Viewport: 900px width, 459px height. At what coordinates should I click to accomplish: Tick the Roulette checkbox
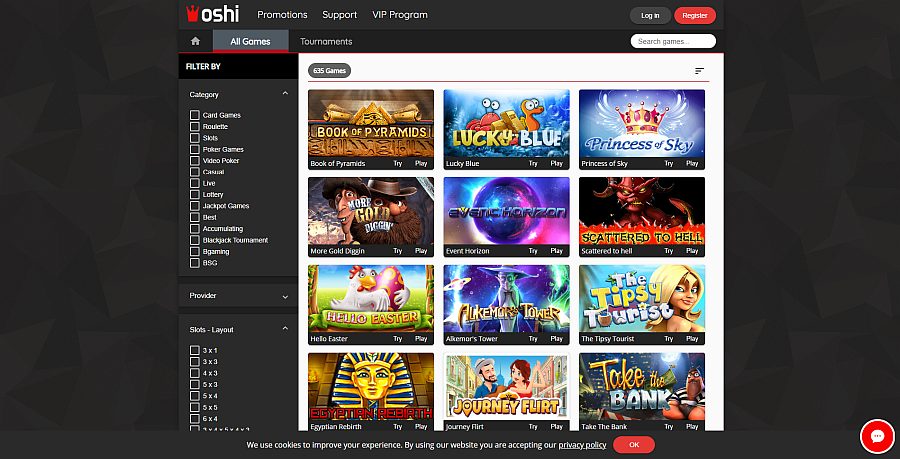click(x=195, y=126)
